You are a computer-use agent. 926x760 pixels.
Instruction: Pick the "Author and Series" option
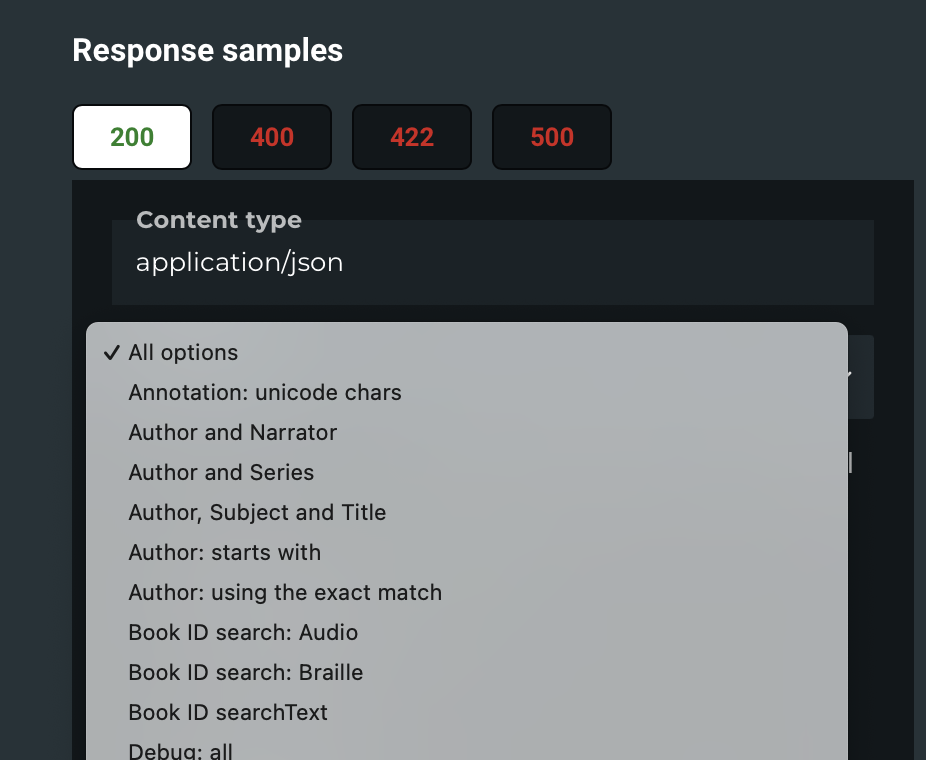[x=221, y=472]
